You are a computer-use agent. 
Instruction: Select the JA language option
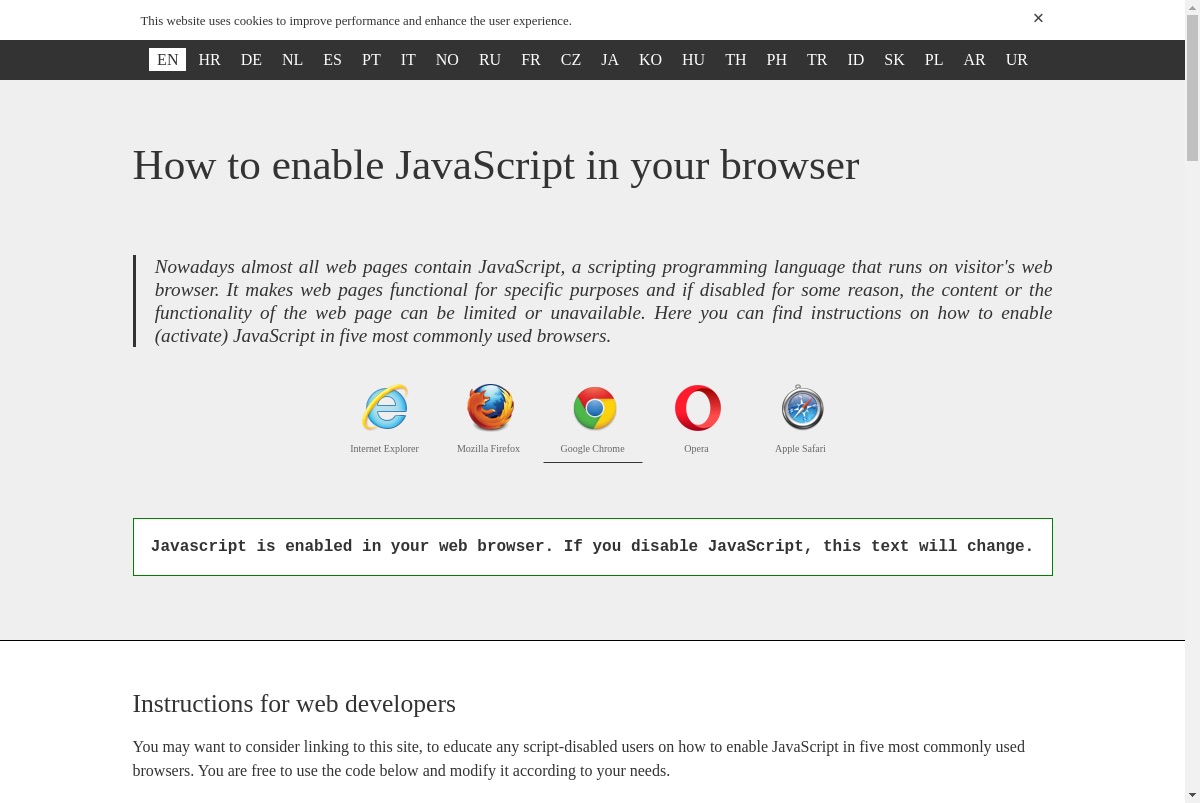(x=610, y=60)
